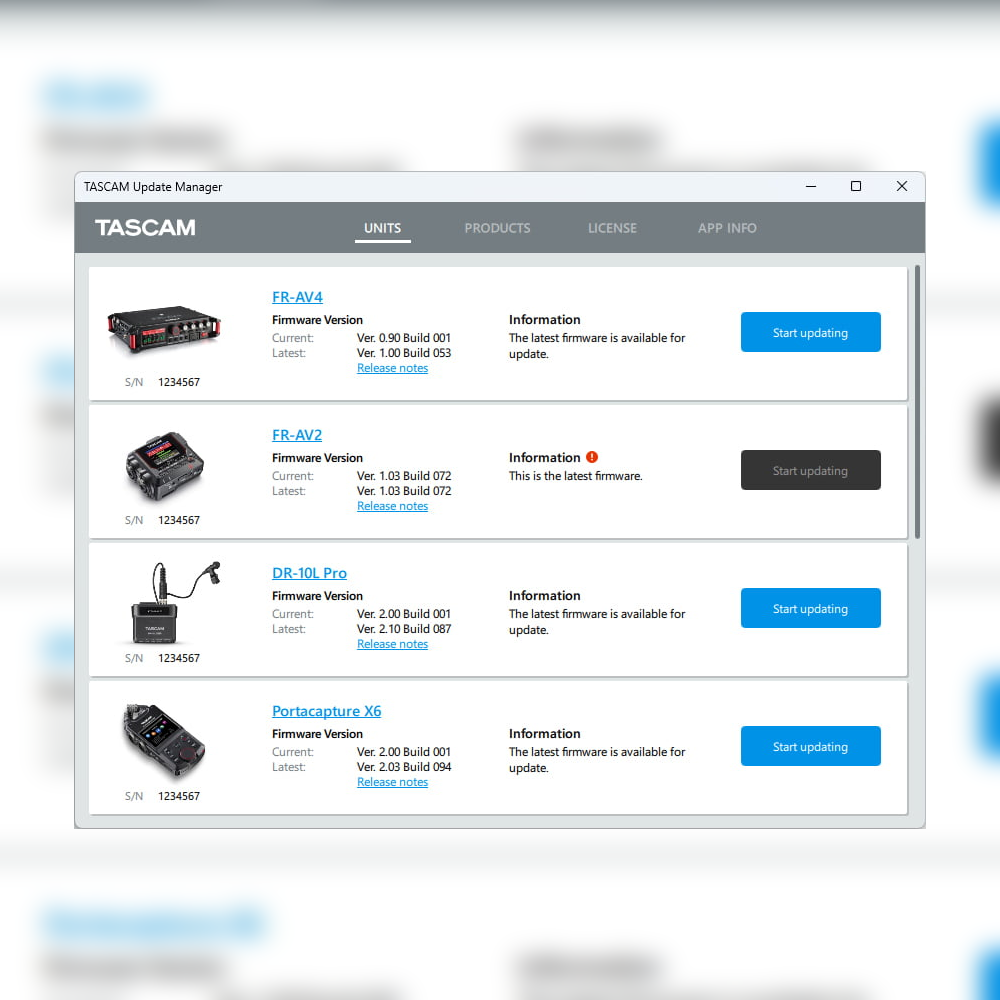Start updating the Portacapture X6 firmware
1000x1000 pixels.
[810, 746]
